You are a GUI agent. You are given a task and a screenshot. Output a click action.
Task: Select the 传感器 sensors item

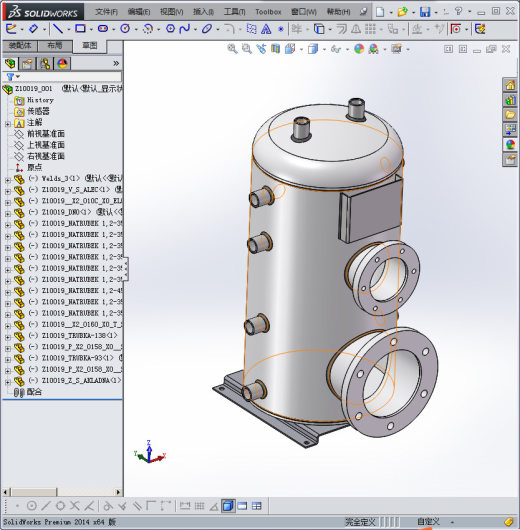[x=38, y=111]
